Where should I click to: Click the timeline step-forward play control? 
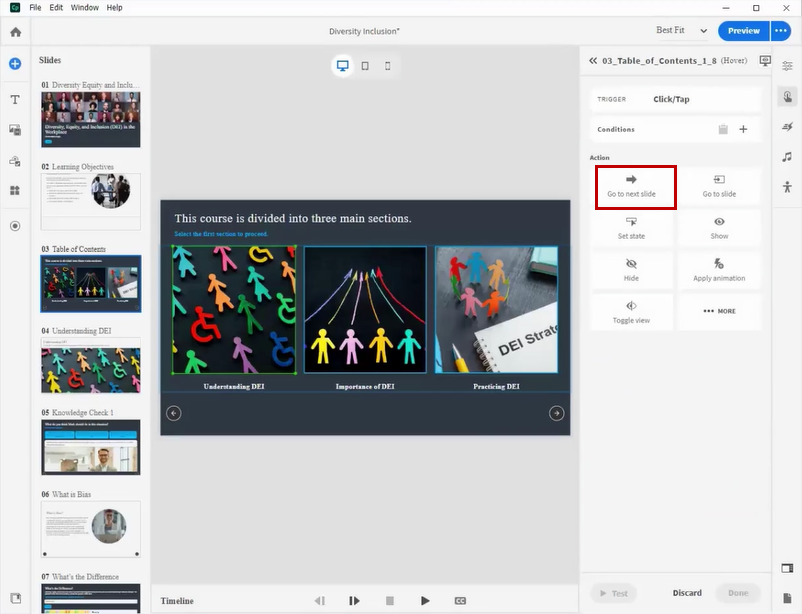[x=354, y=601]
